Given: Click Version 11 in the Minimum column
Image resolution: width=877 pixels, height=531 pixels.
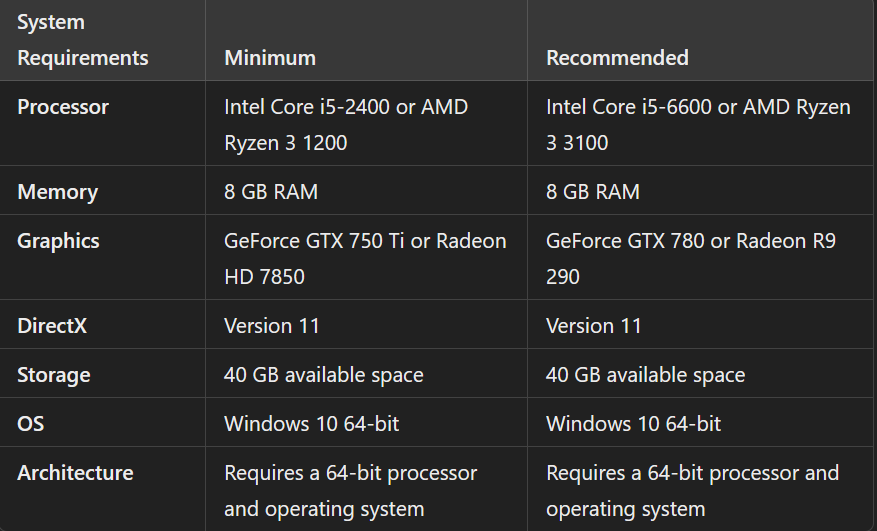Looking at the screenshot, I should (x=272, y=325).
